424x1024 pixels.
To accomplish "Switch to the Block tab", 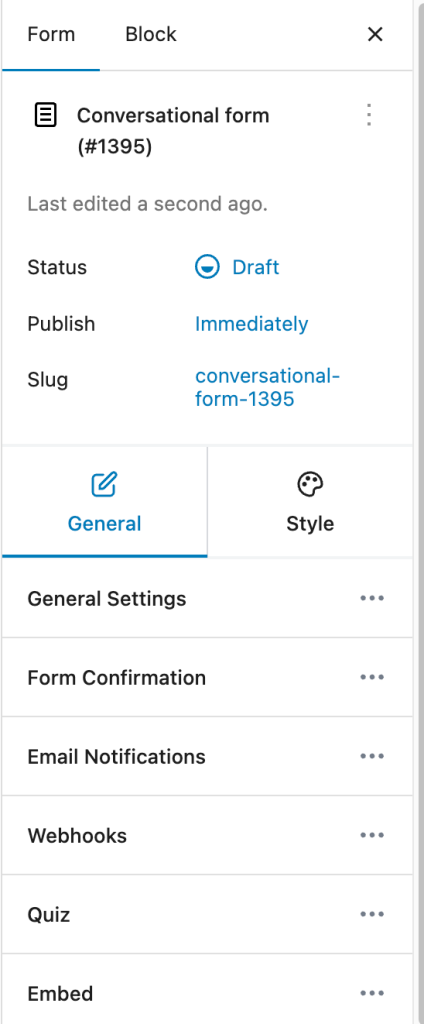I will tap(151, 34).
